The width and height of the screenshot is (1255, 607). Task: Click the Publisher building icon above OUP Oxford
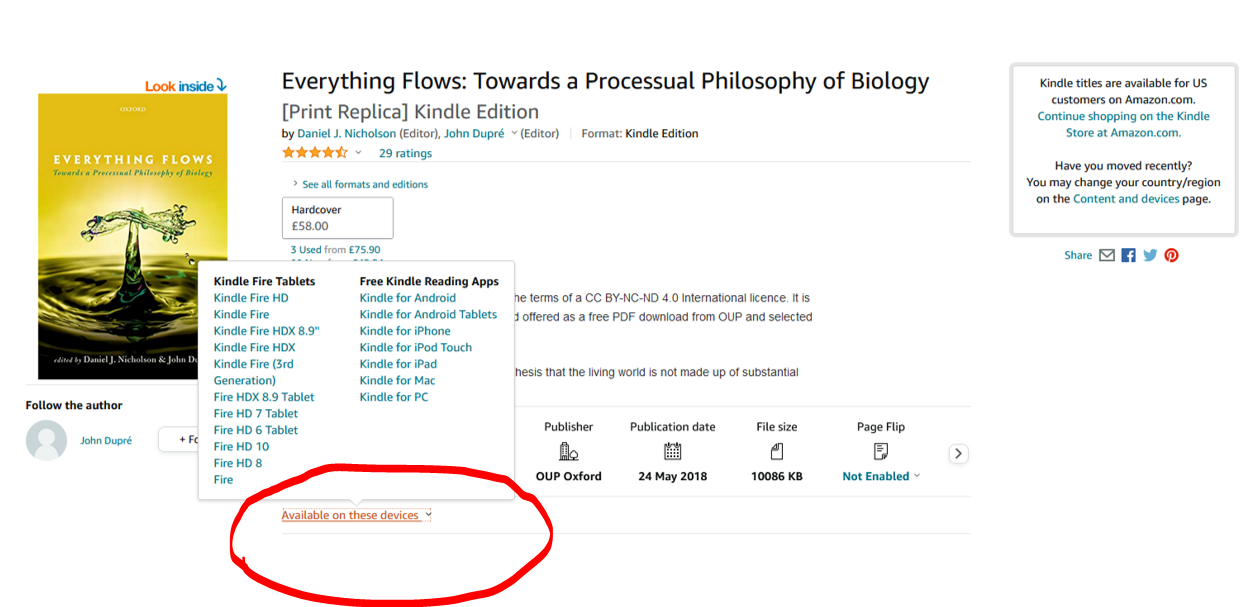tap(568, 451)
